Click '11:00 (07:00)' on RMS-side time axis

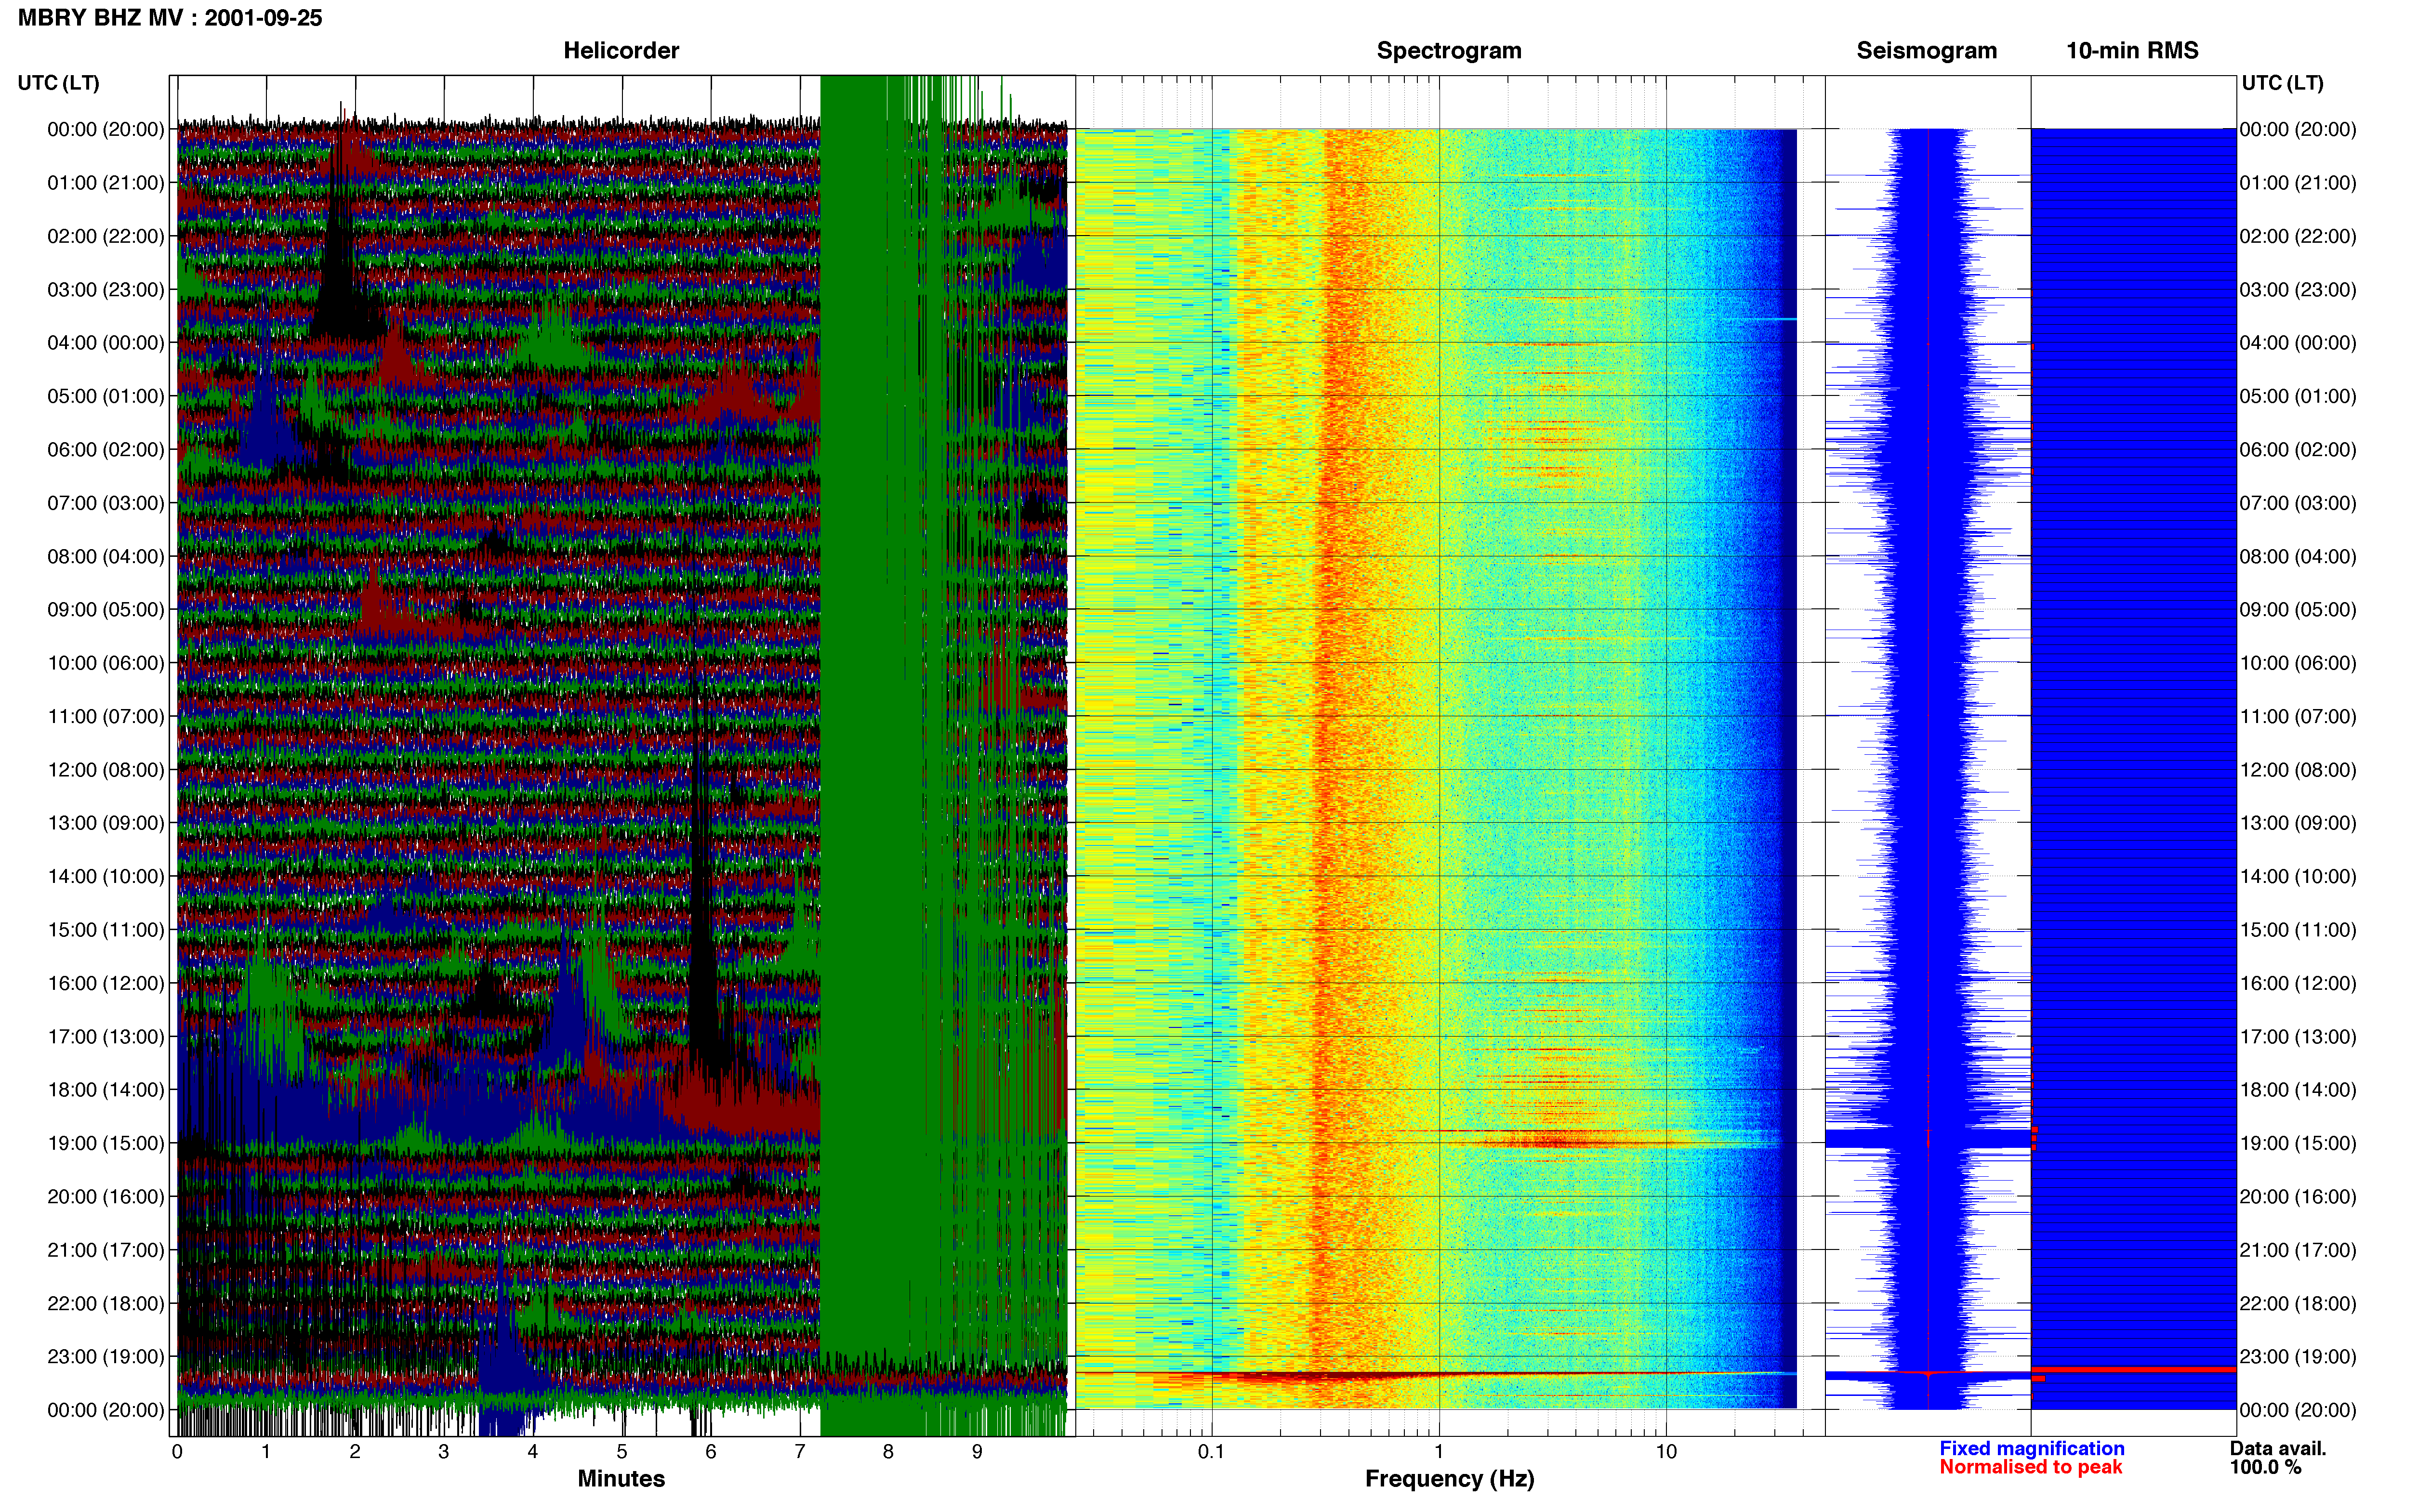(x=2298, y=717)
